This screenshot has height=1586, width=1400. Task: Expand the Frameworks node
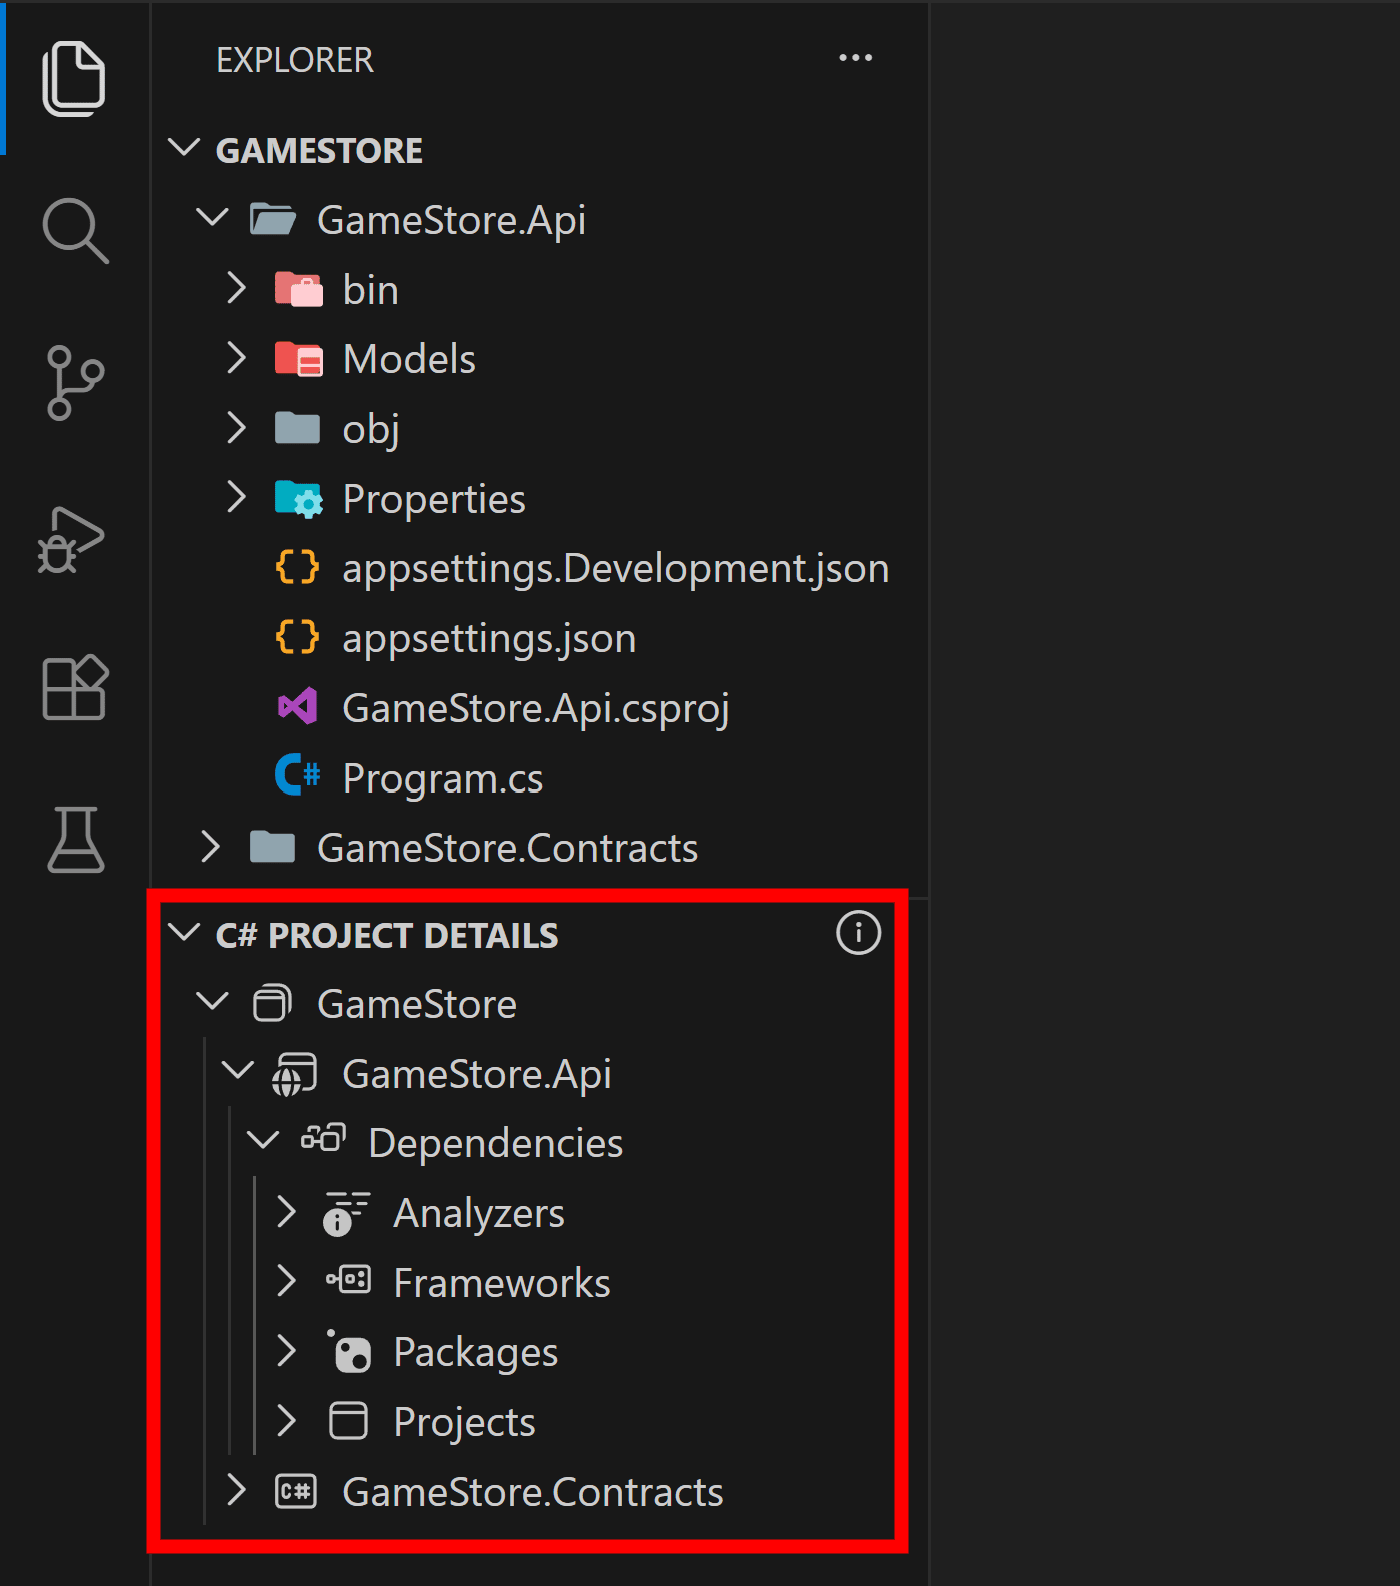pos(287,1280)
